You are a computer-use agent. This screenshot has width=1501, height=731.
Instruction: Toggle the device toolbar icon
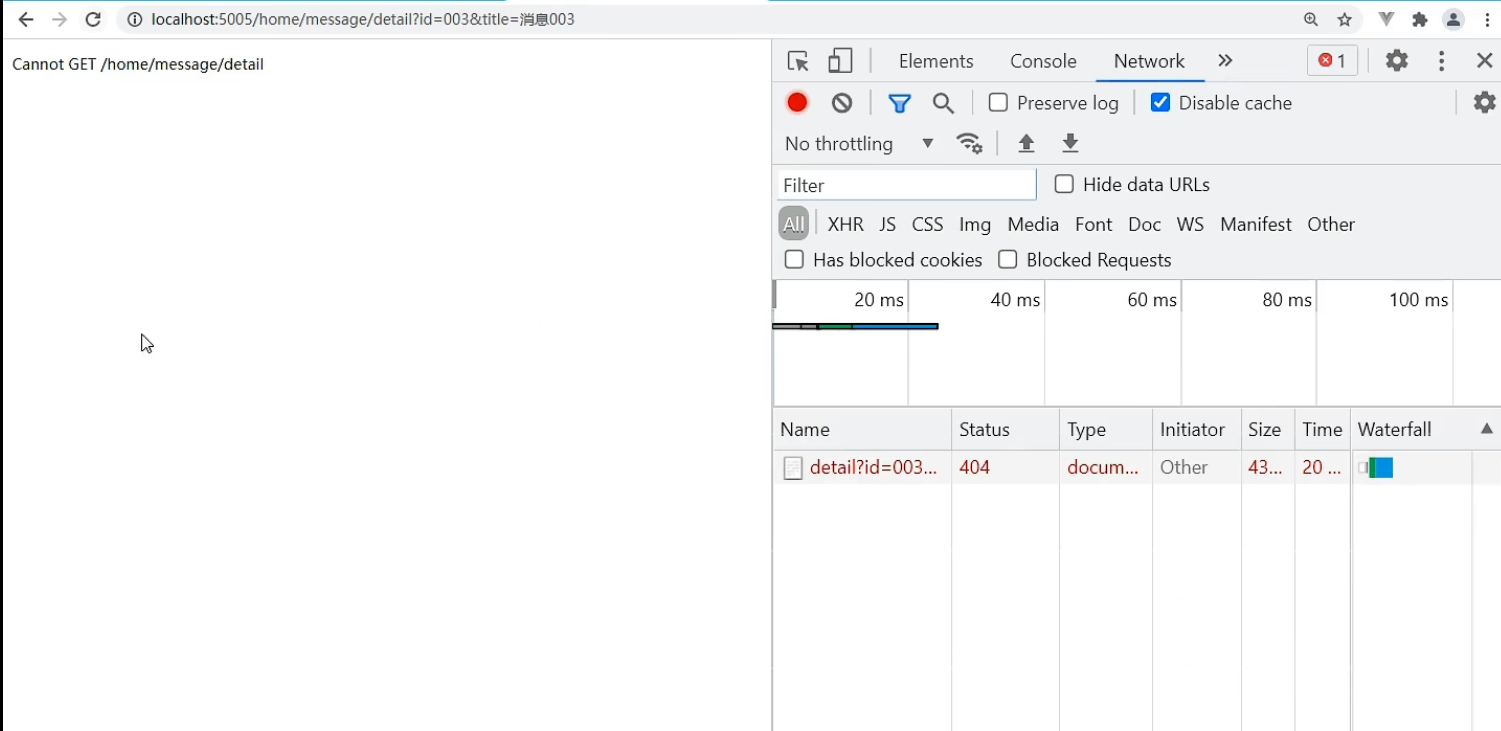pos(840,61)
